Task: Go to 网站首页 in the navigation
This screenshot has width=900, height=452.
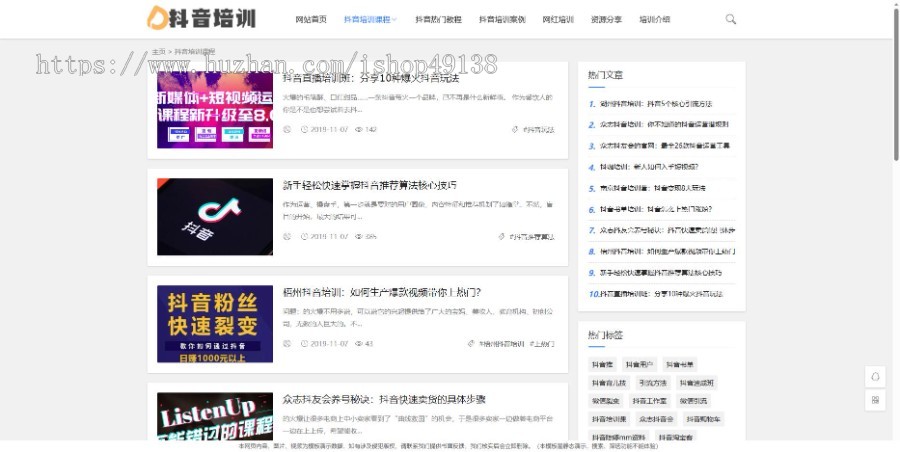Action: 311,20
